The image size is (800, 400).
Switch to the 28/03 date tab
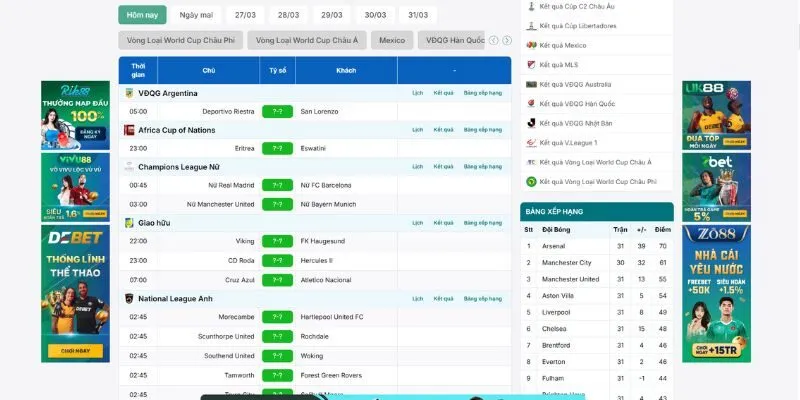coord(288,15)
